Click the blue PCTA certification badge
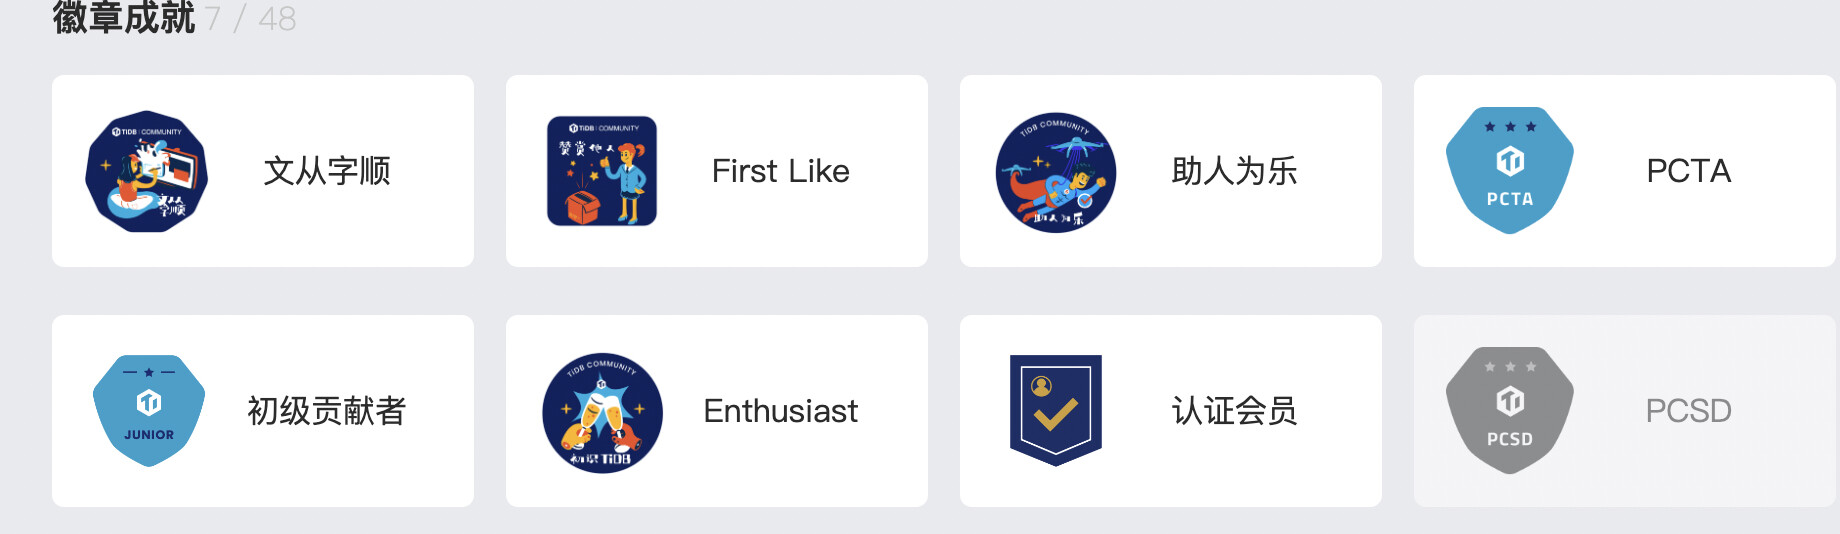This screenshot has width=1840, height=534. click(x=1510, y=170)
